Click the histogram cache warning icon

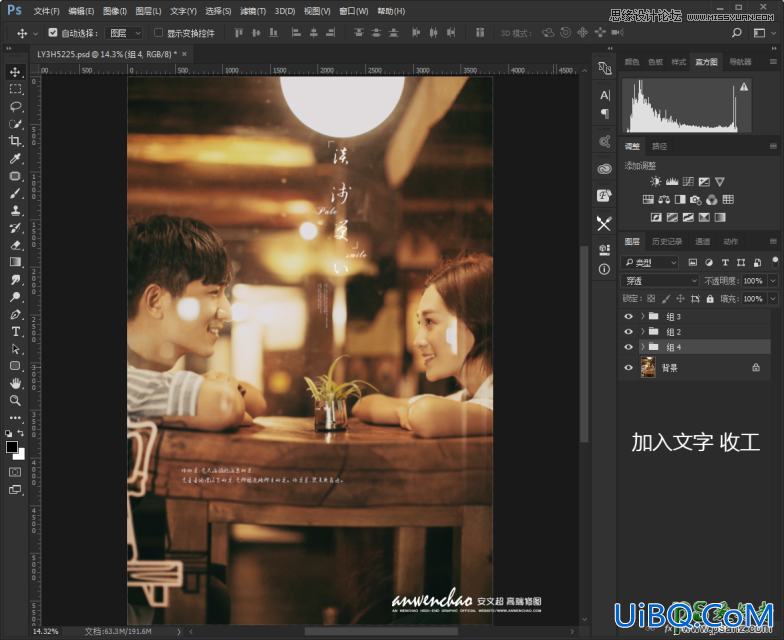pos(744,86)
